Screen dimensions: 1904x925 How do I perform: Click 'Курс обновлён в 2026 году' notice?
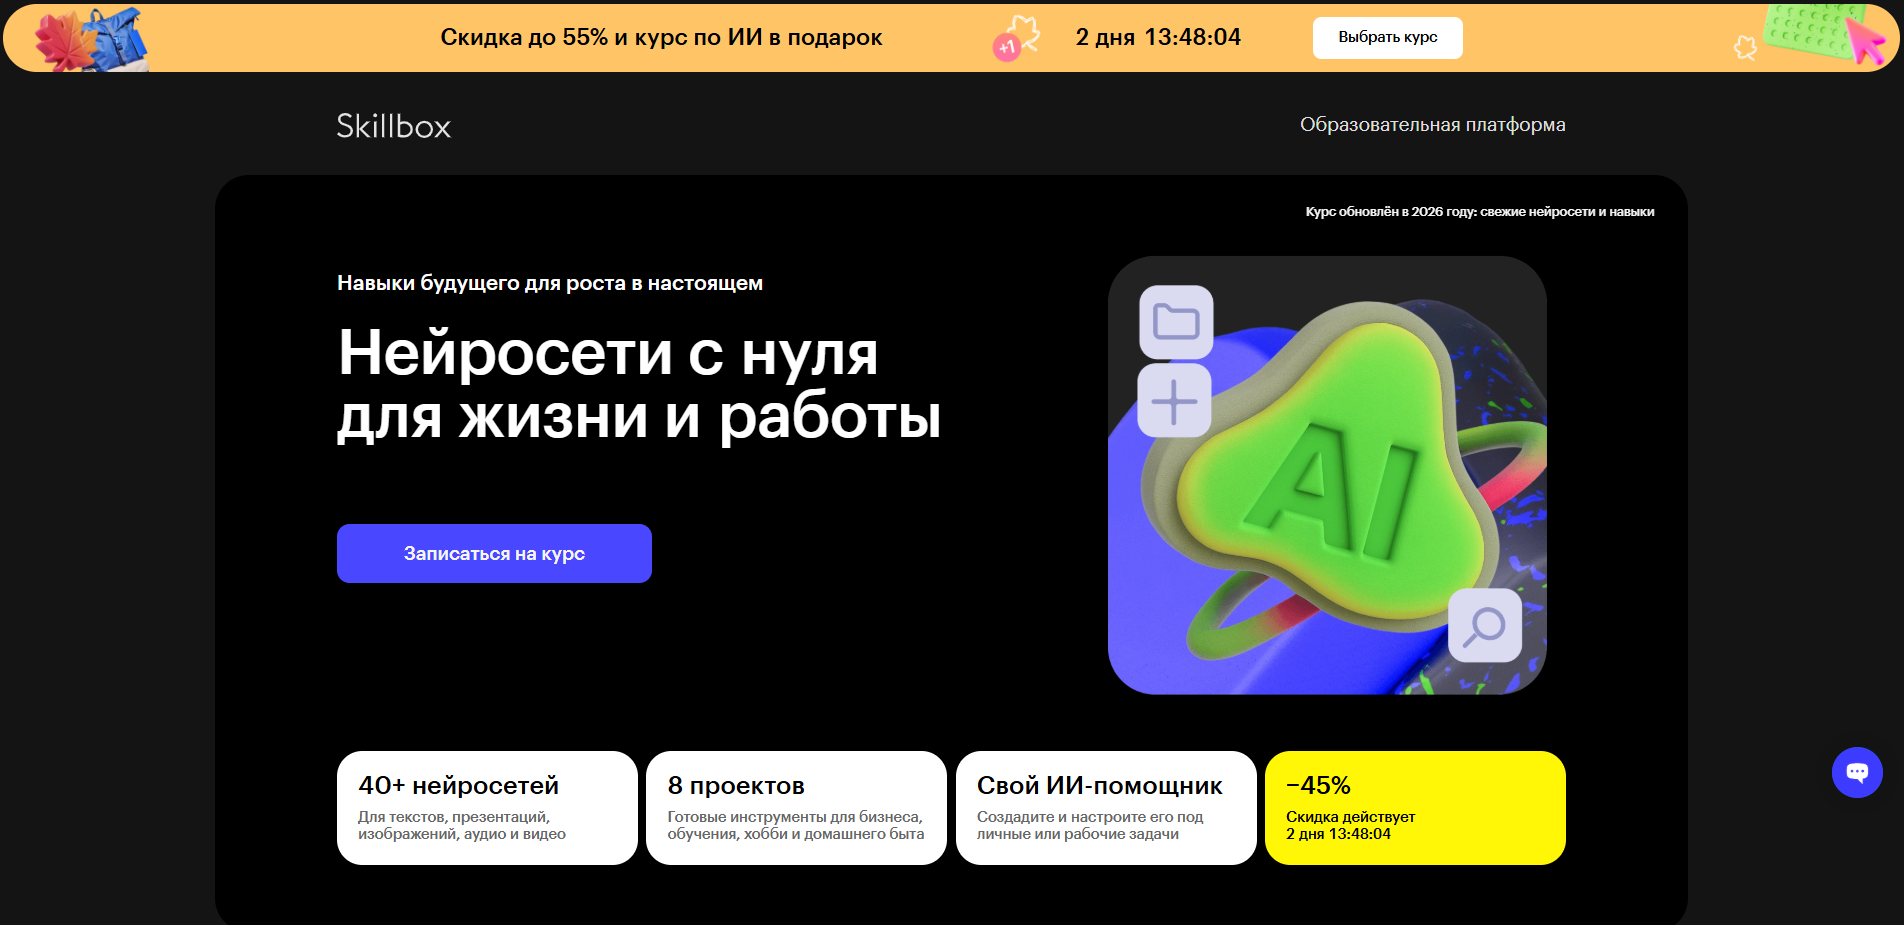[x=1480, y=212]
